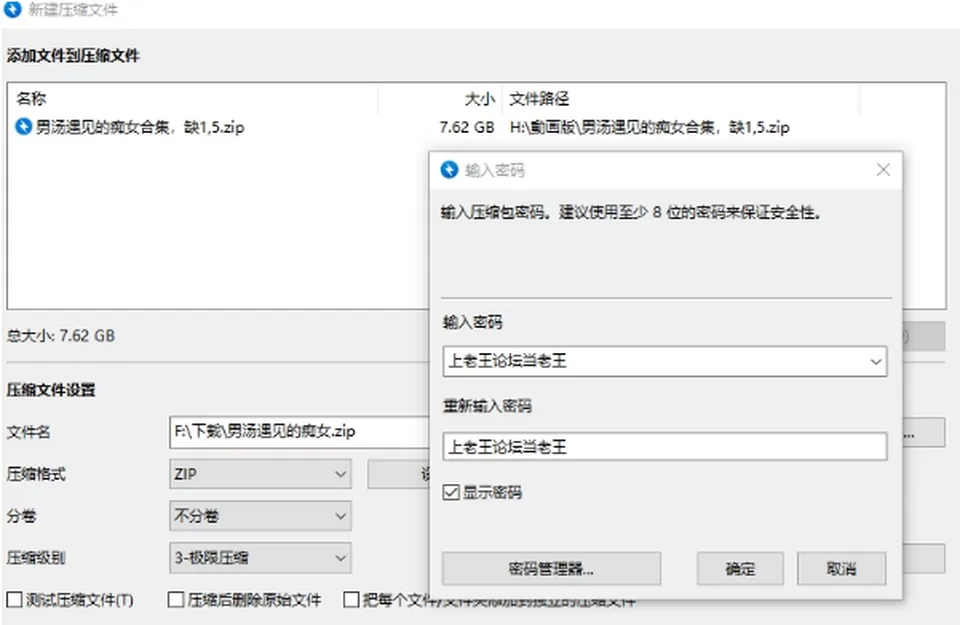This screenshot has width=960, height=625.
Task: Open the 密码管理器... button
Action: click(x=551, y=569)
